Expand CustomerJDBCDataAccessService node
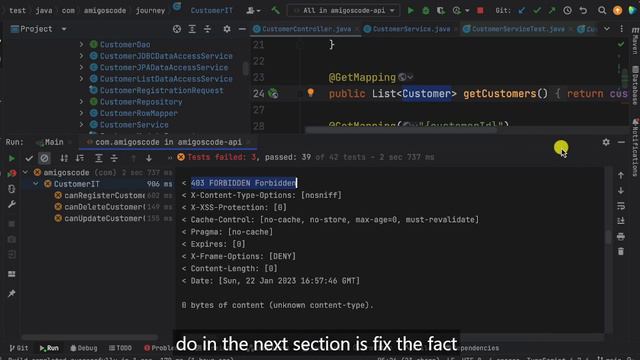 coord(82,56)
